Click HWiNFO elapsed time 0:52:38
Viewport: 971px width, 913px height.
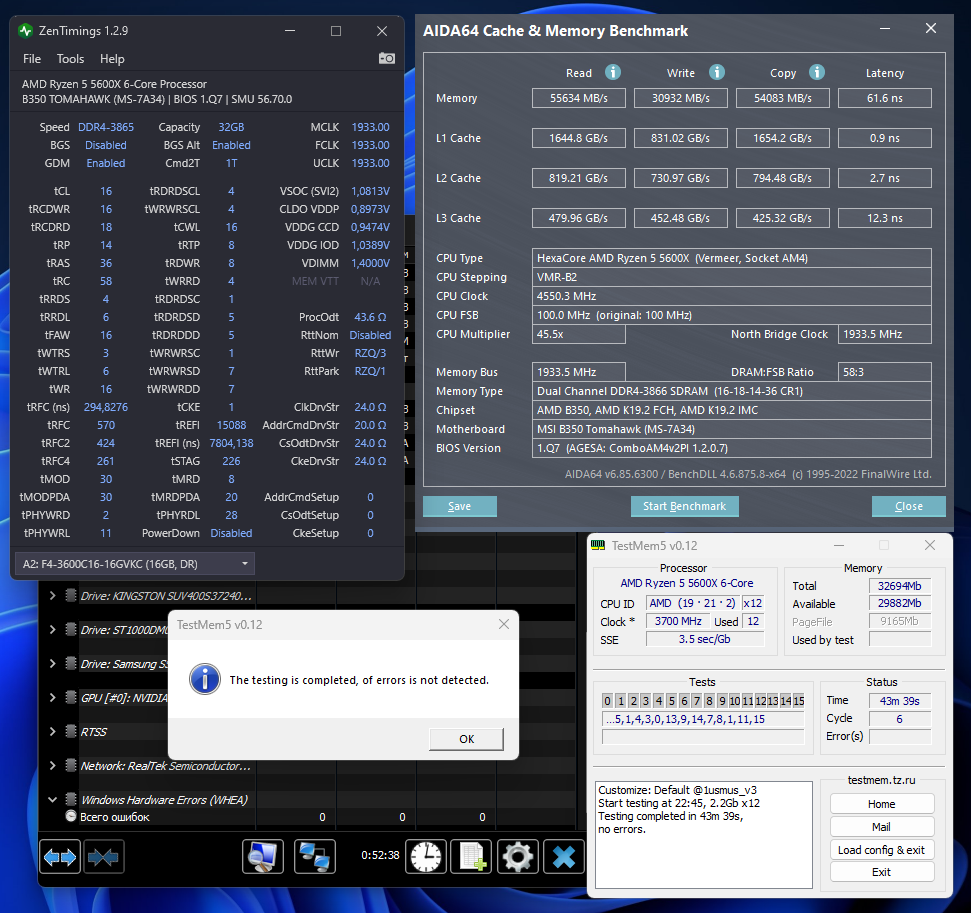[380, 855]
